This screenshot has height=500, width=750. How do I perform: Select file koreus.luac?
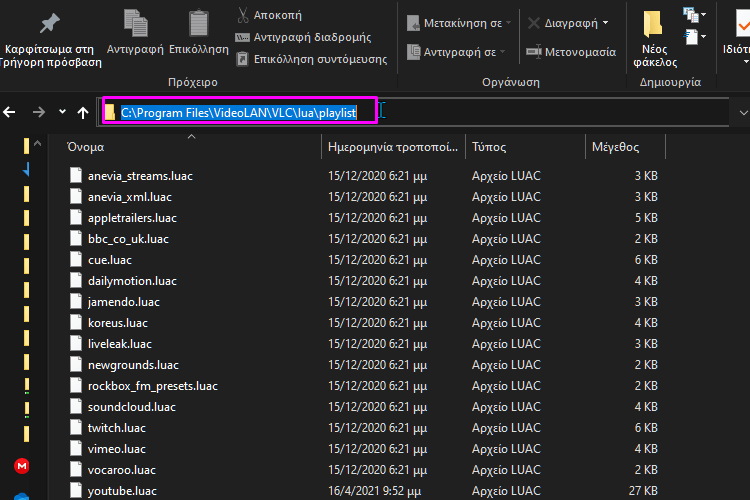pos(118,323)
